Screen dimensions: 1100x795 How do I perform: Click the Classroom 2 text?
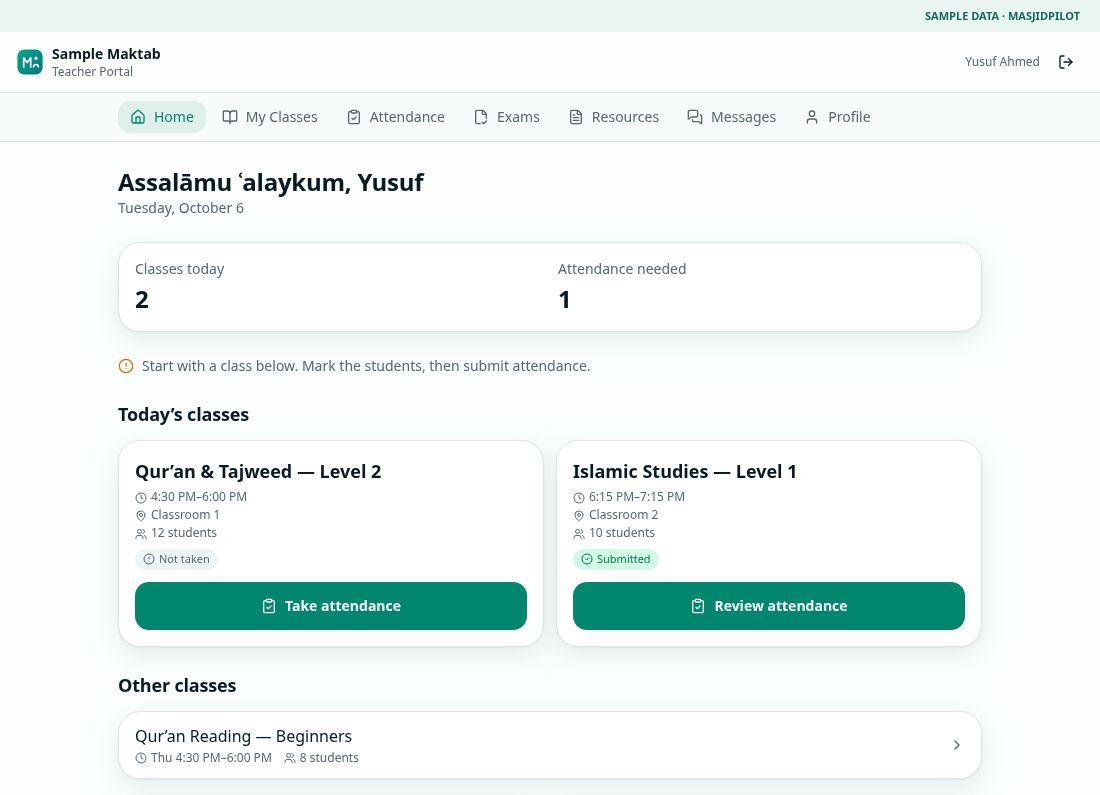point(623,515)
